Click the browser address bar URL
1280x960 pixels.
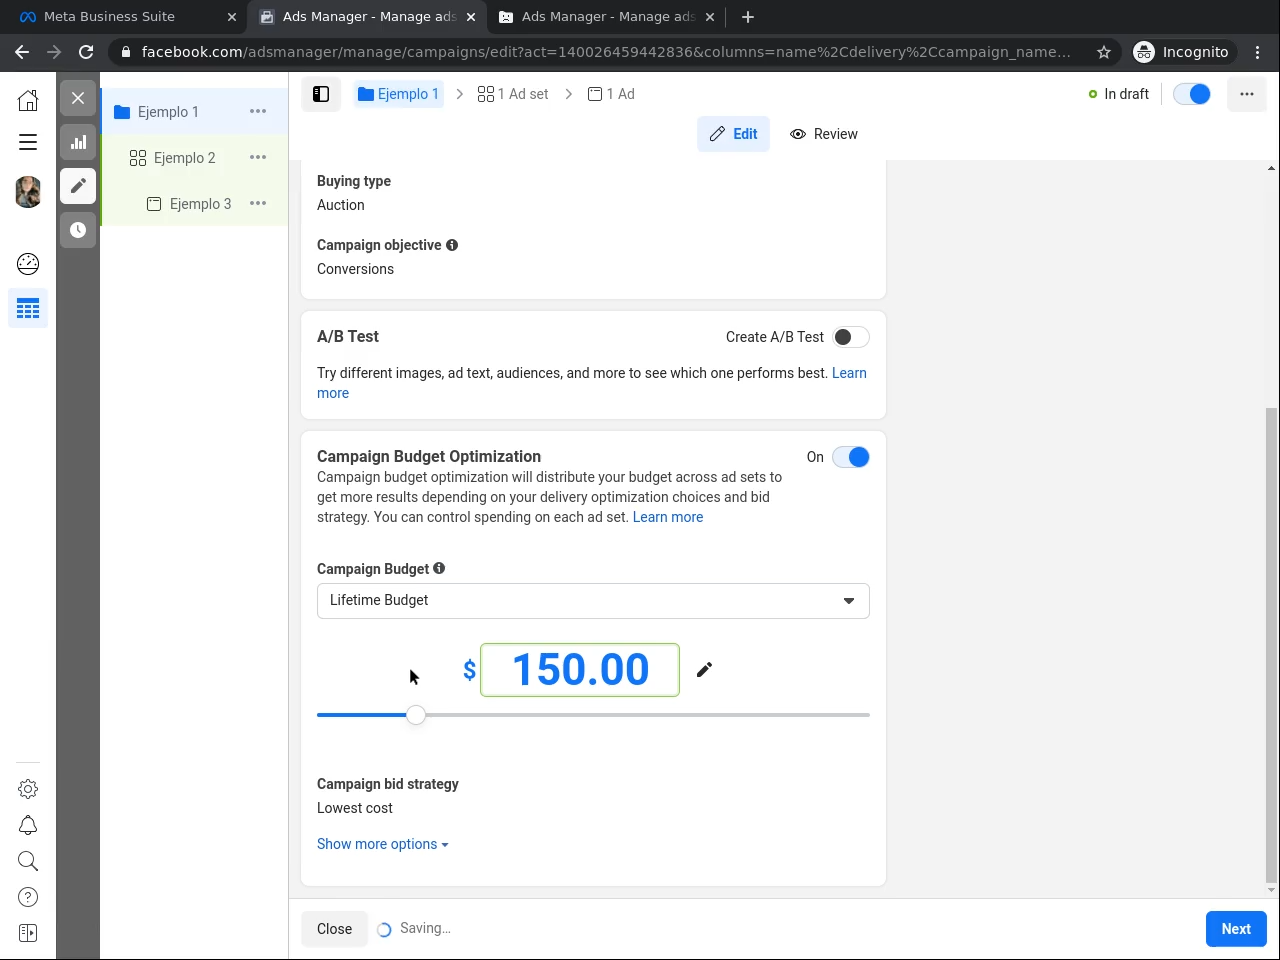(606, 52)
